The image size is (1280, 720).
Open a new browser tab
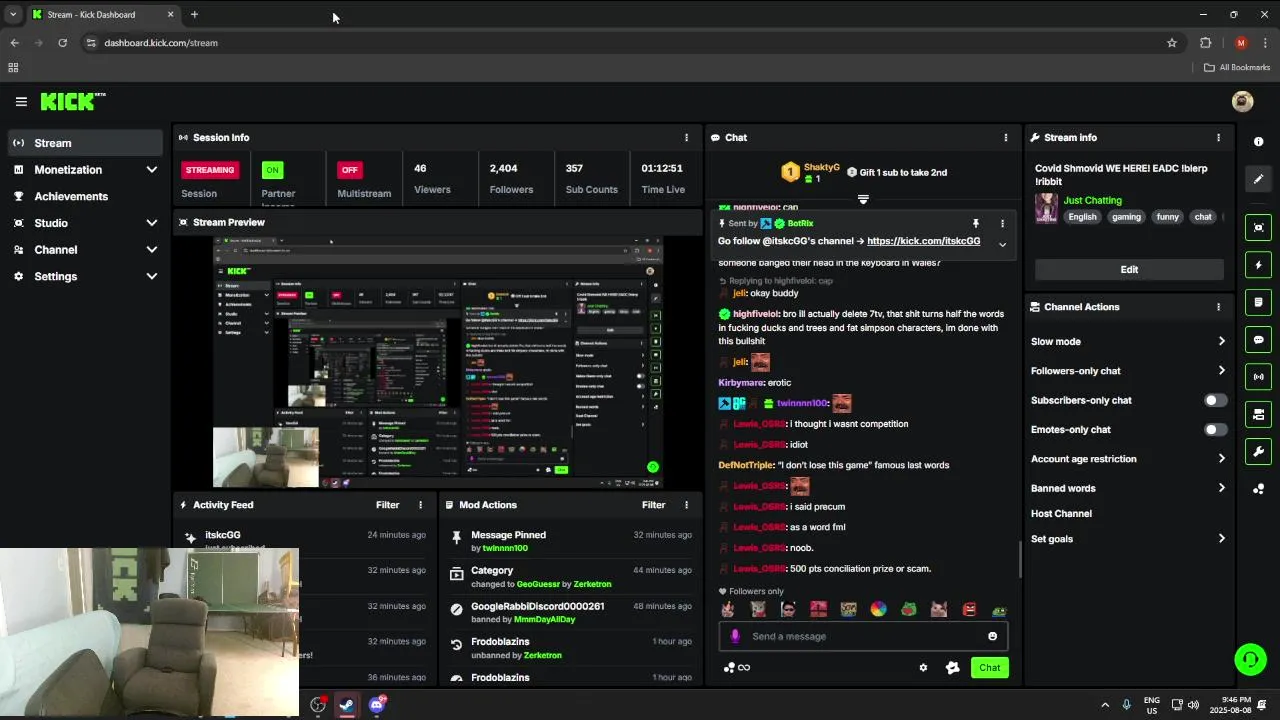[x=194, y=15]
